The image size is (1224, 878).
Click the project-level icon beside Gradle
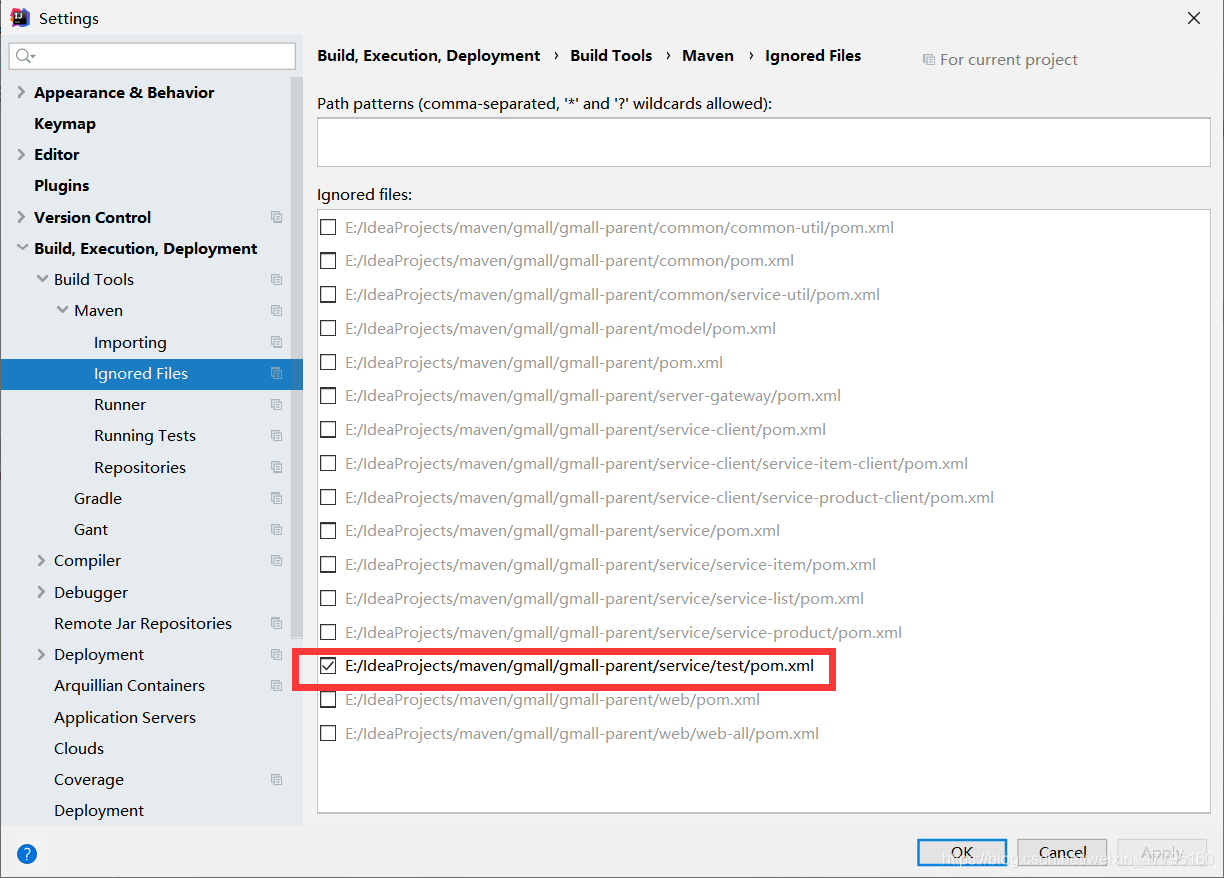(x=276, y=498)
